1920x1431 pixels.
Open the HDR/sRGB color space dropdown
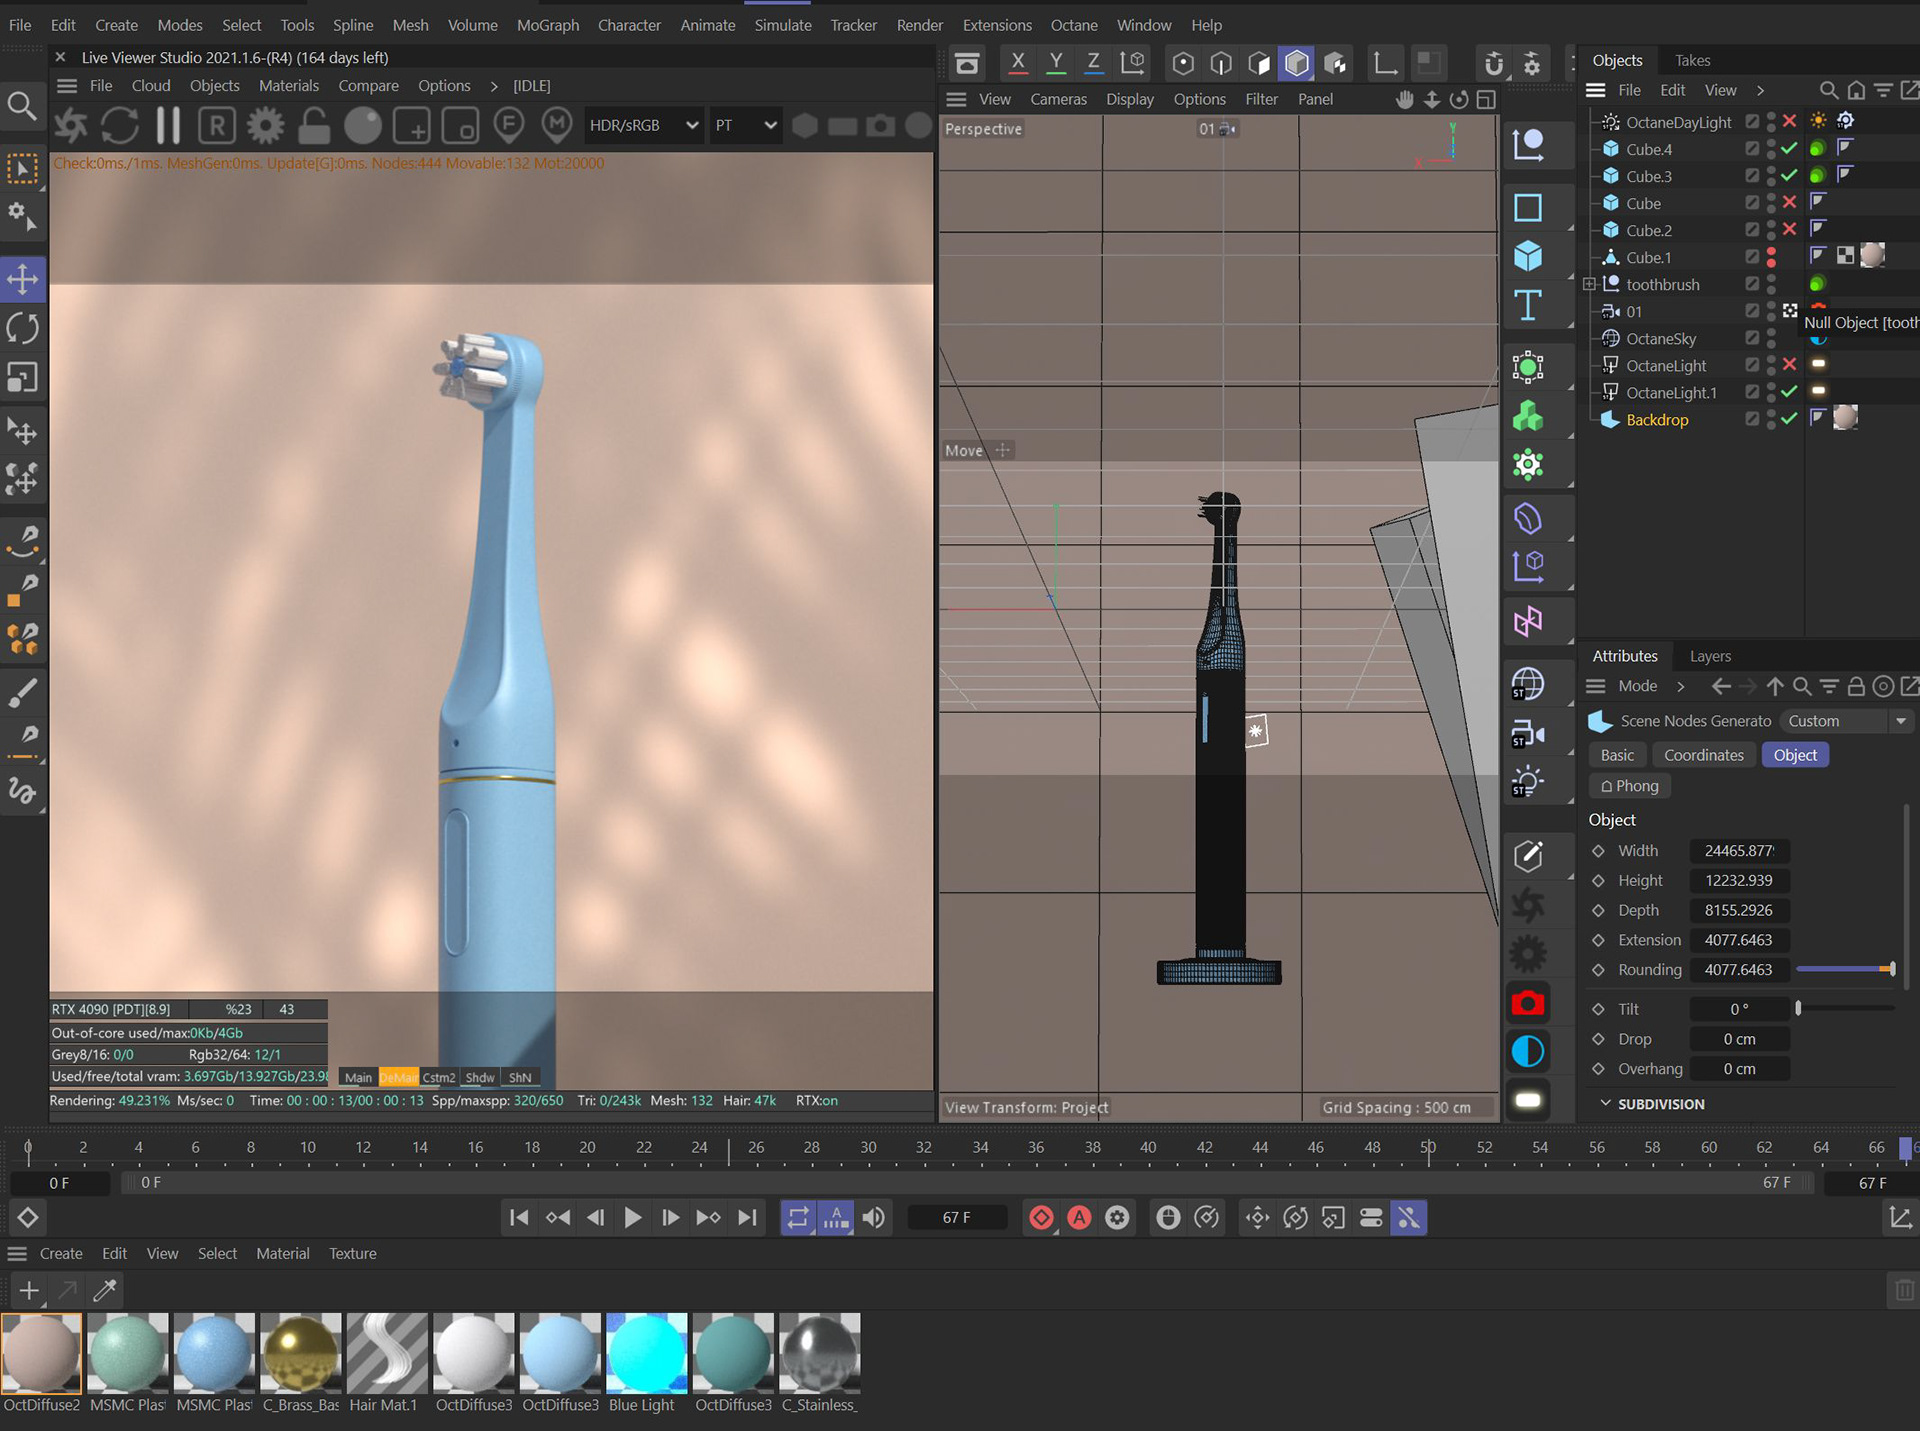click(x=643, y=125)
